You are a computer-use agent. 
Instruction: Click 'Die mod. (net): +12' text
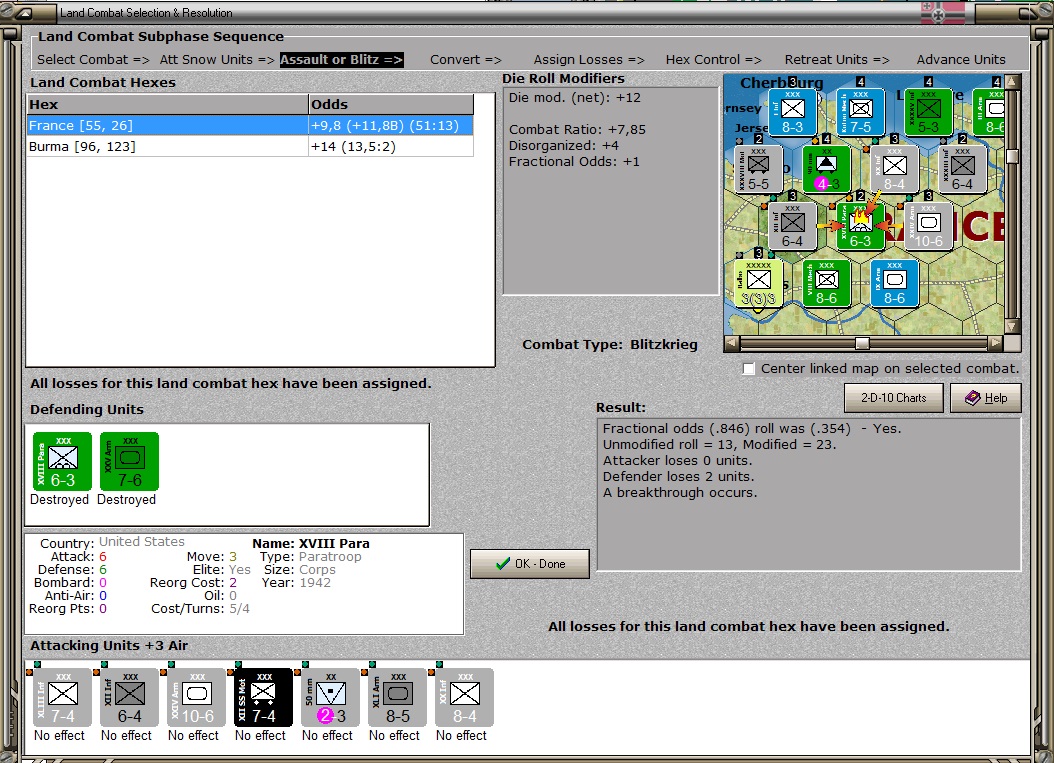[x=575, y=98]
